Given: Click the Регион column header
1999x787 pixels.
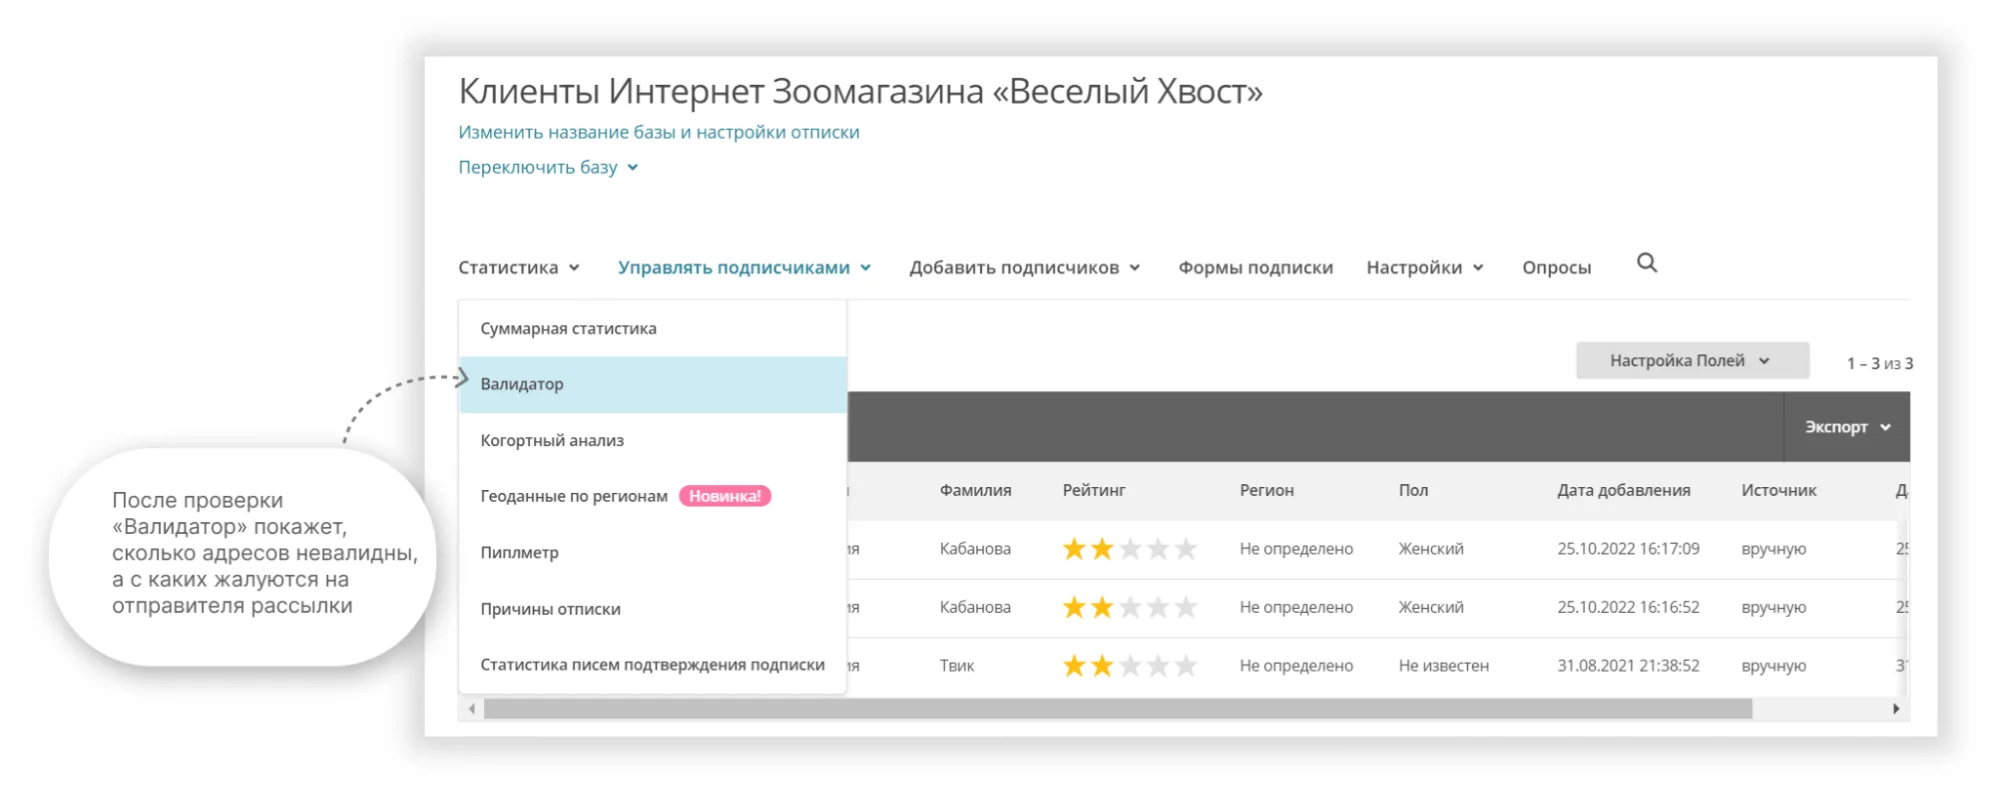Looking at the screenshot, I should tap(1266, 490).
